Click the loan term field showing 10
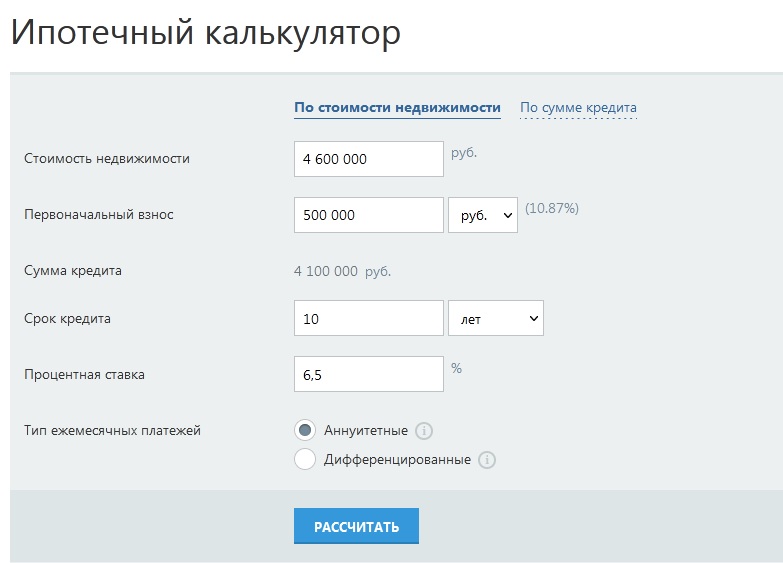 pyautogui.click(x=368, y=319)
